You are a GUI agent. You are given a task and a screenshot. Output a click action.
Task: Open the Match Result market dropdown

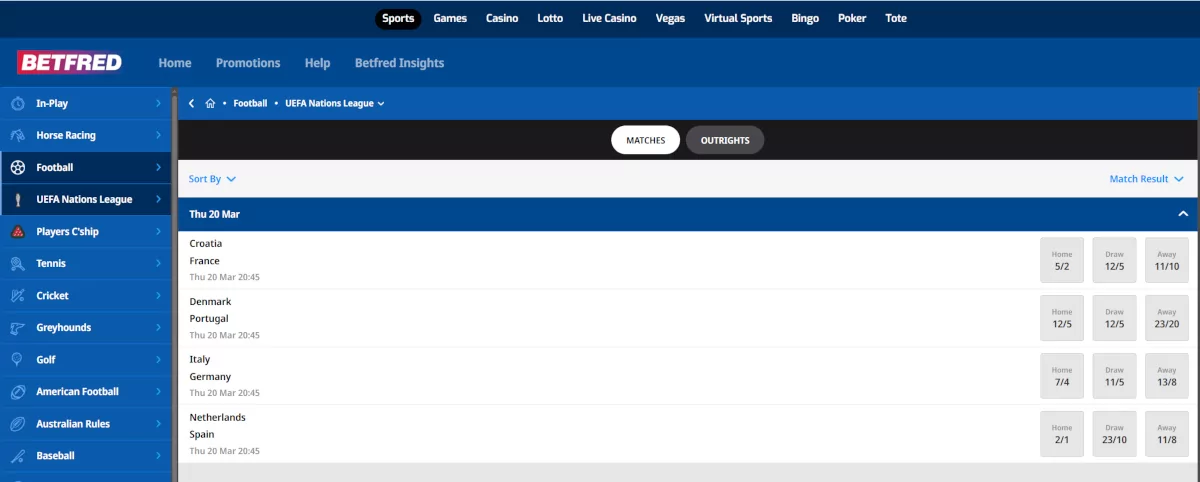click(x=1146, y=179)
